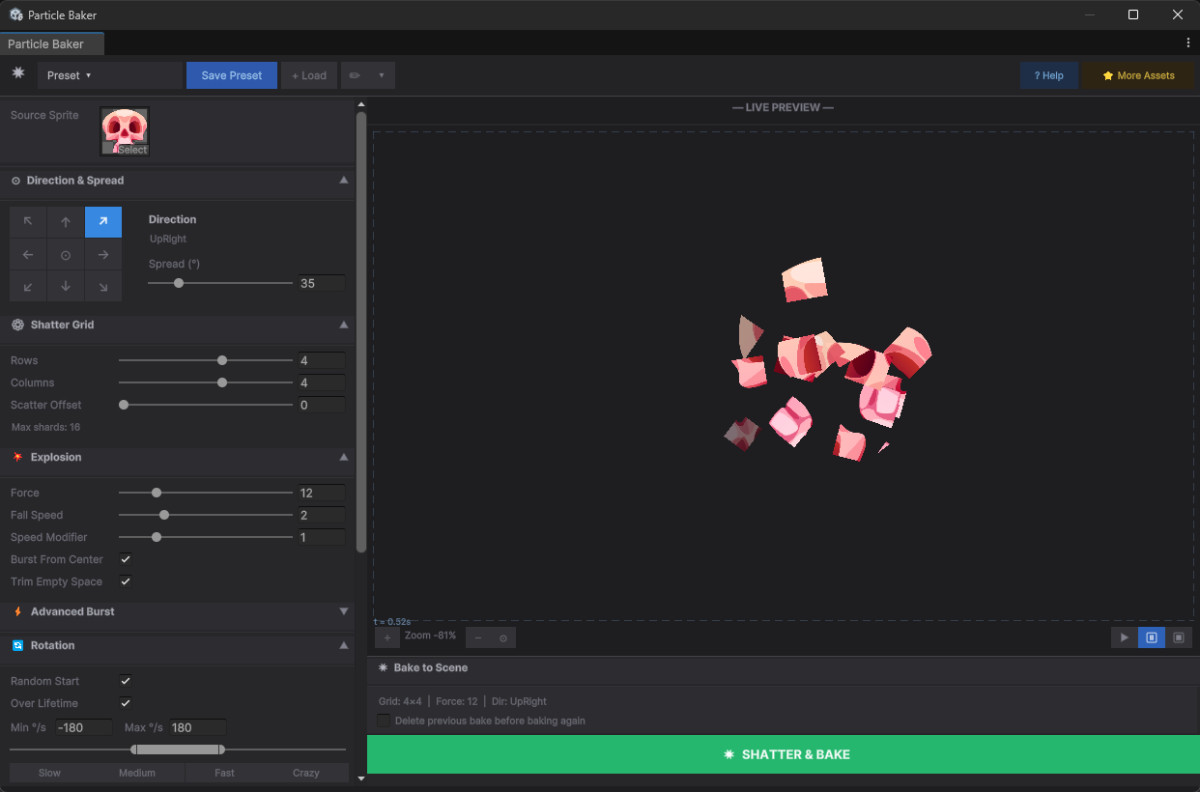Set direction to right arrow
The image size is (1200, 792).
pyautogui.click(x=103, y=255)
